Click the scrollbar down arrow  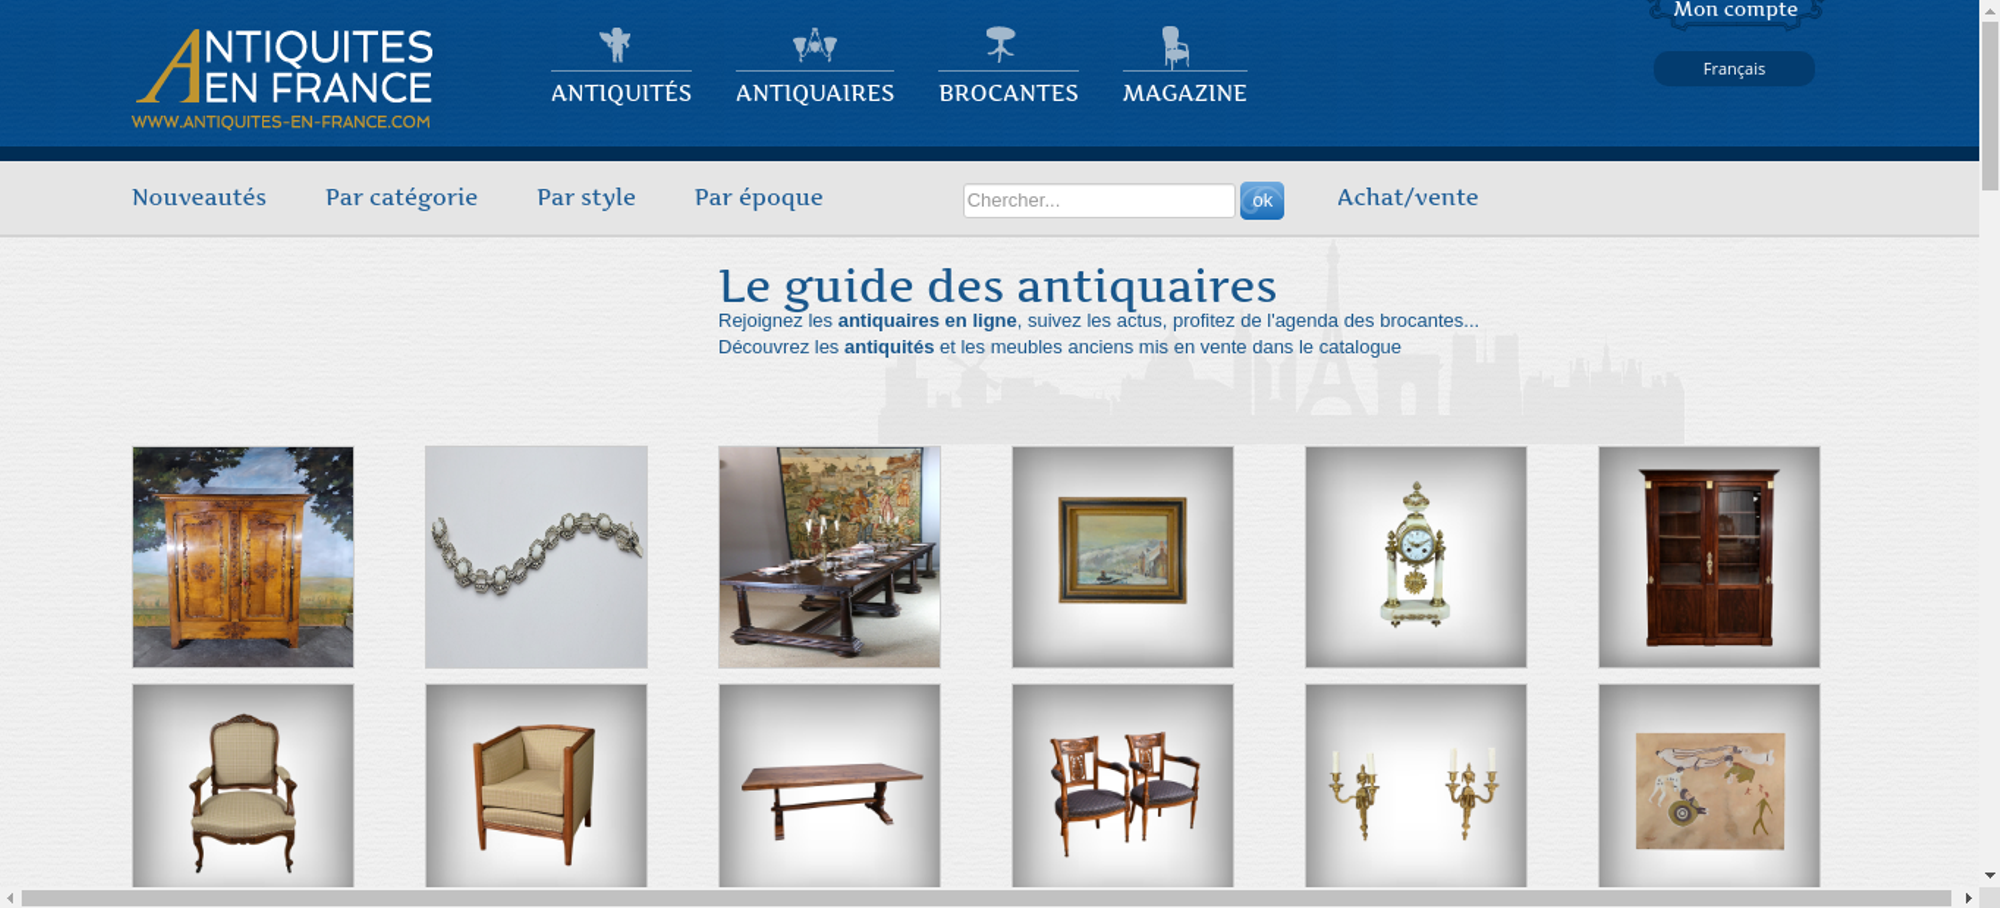pos(1990,875)
